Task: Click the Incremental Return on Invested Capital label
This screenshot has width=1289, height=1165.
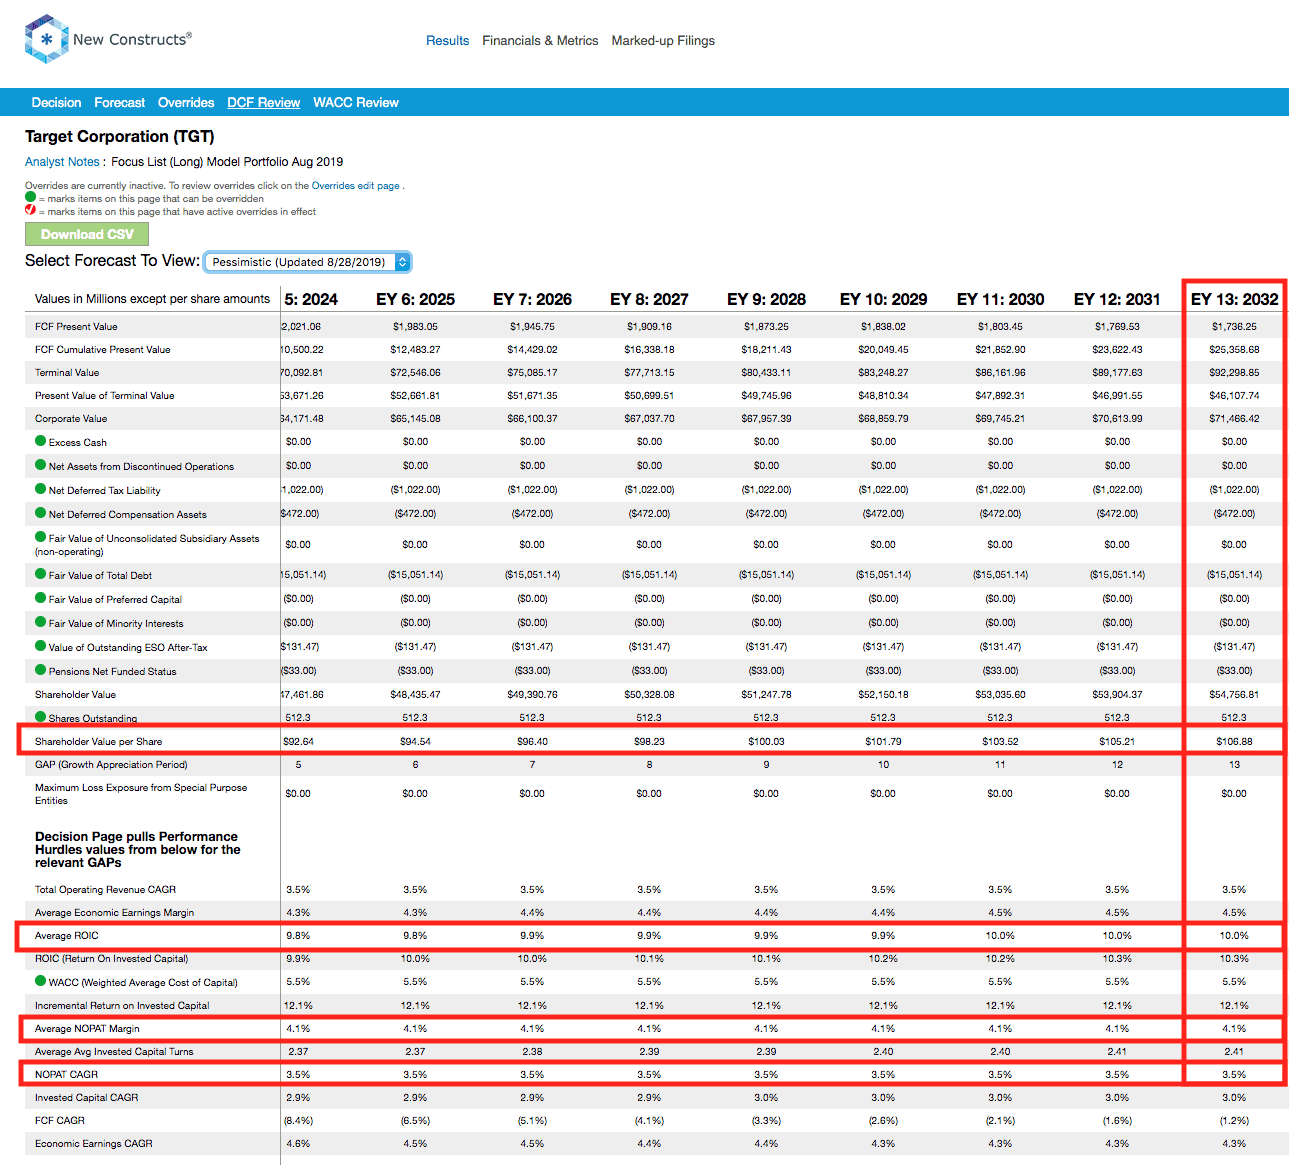Action: [122, 1006]
